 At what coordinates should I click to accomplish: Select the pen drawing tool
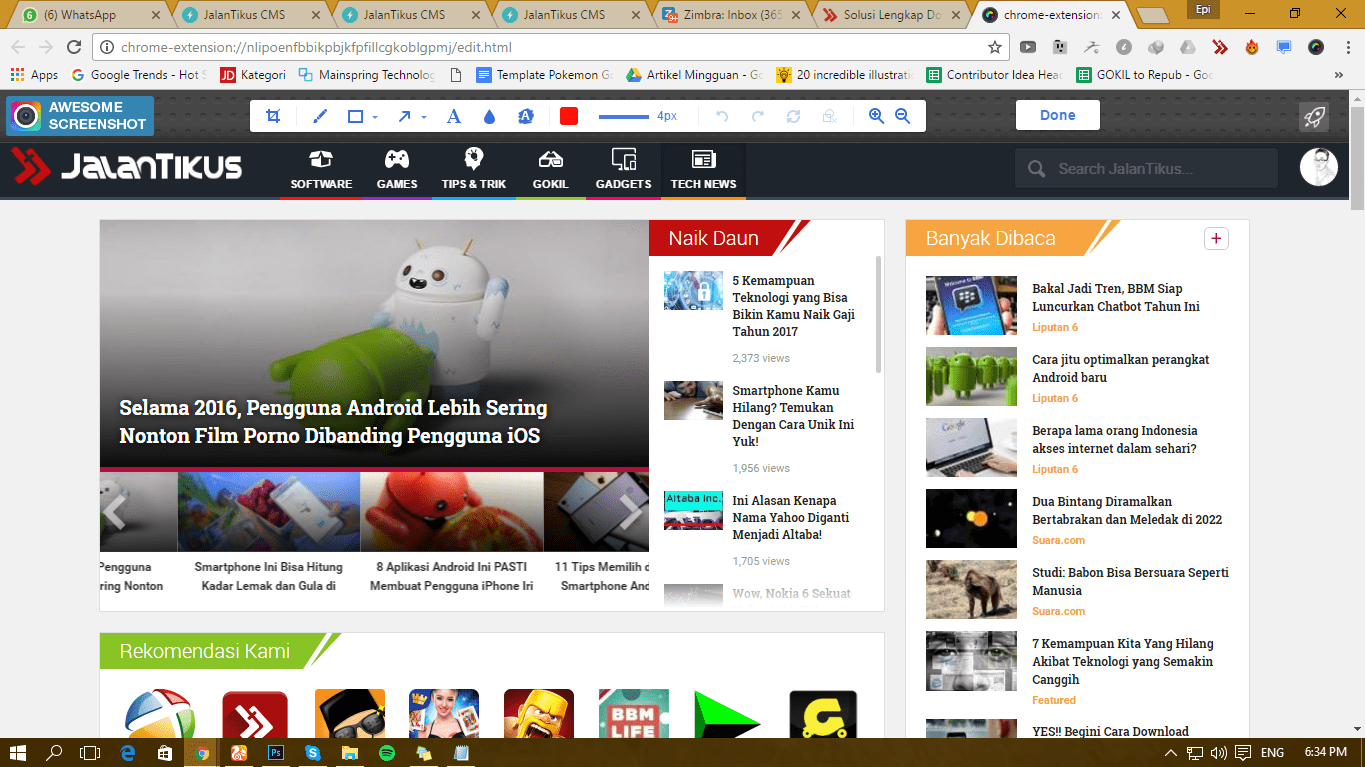[x=320, y=116]
